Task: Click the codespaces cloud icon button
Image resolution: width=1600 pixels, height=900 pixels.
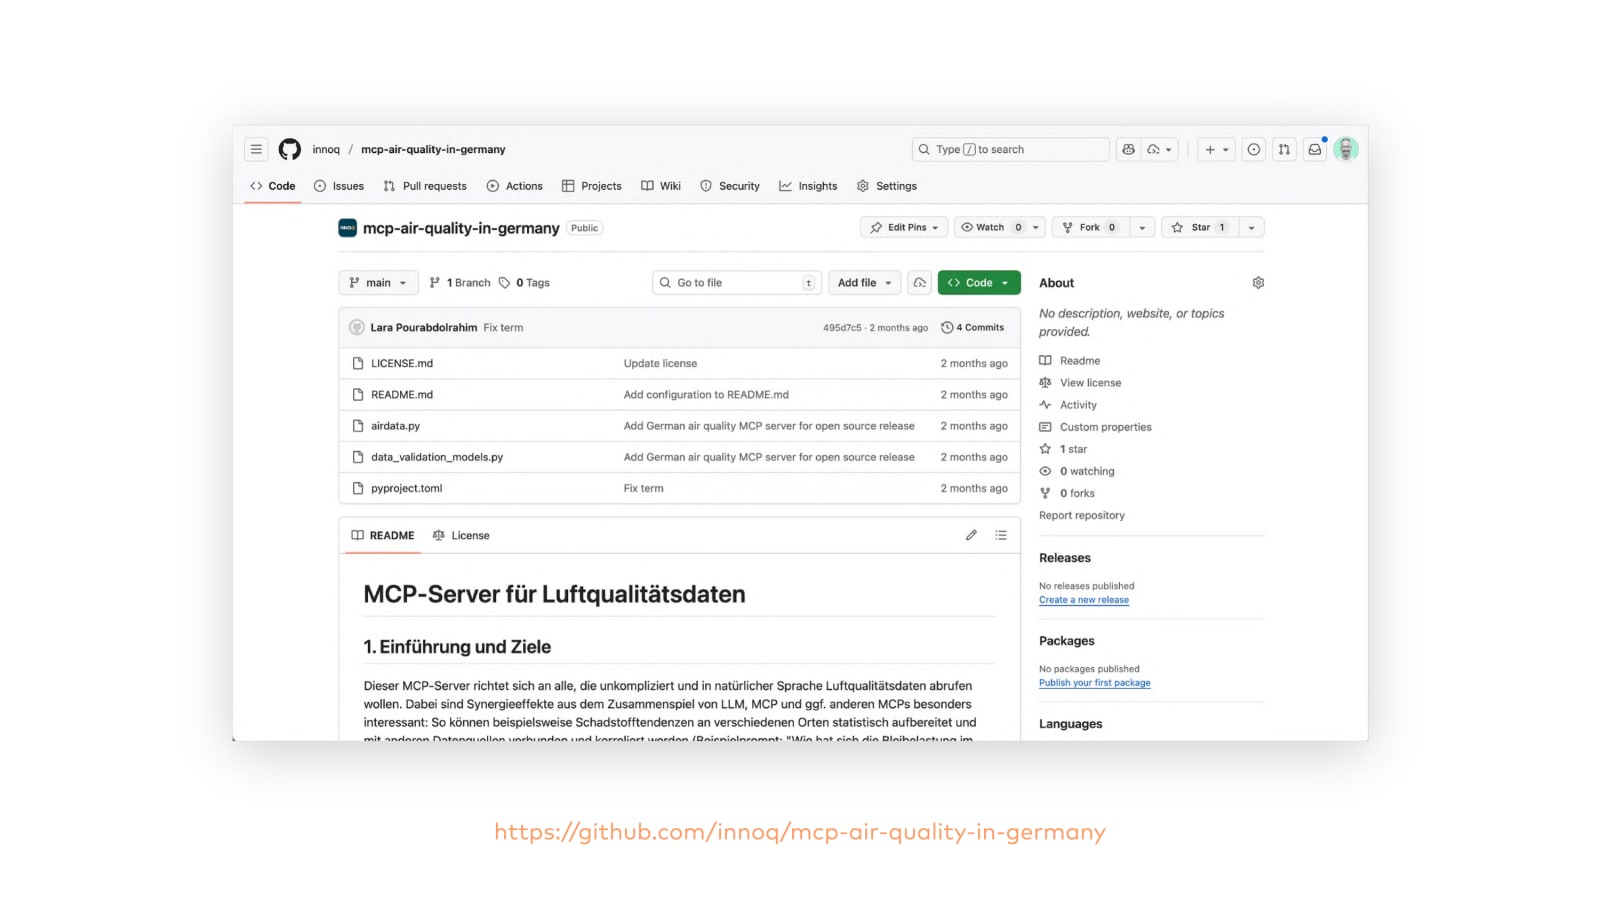Action: tap(919, 283)
